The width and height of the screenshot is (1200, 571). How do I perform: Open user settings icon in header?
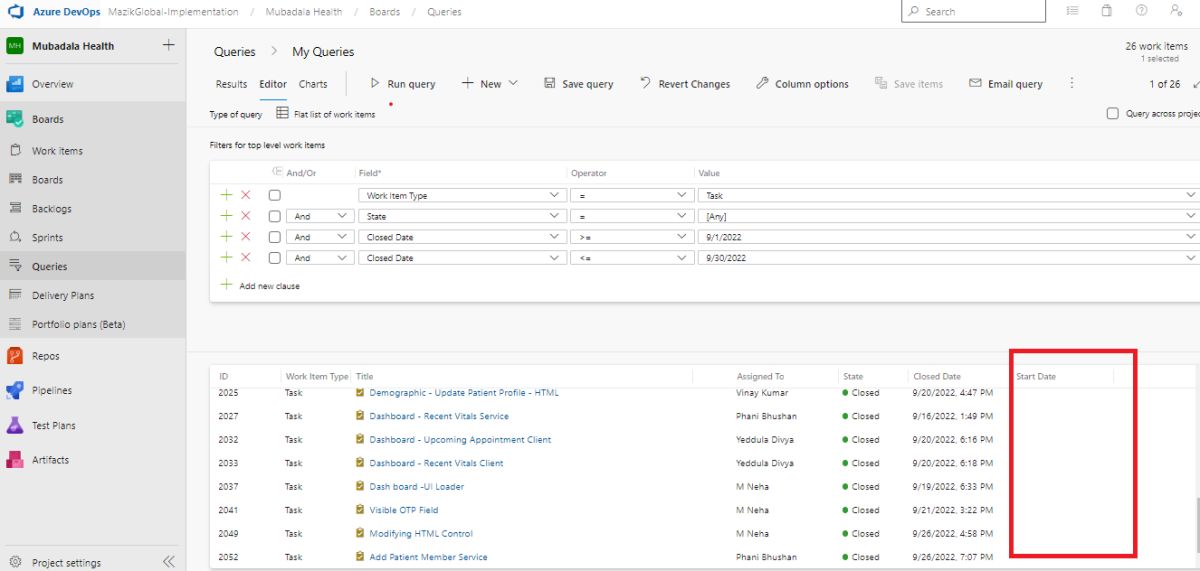tap(1176, 11)
